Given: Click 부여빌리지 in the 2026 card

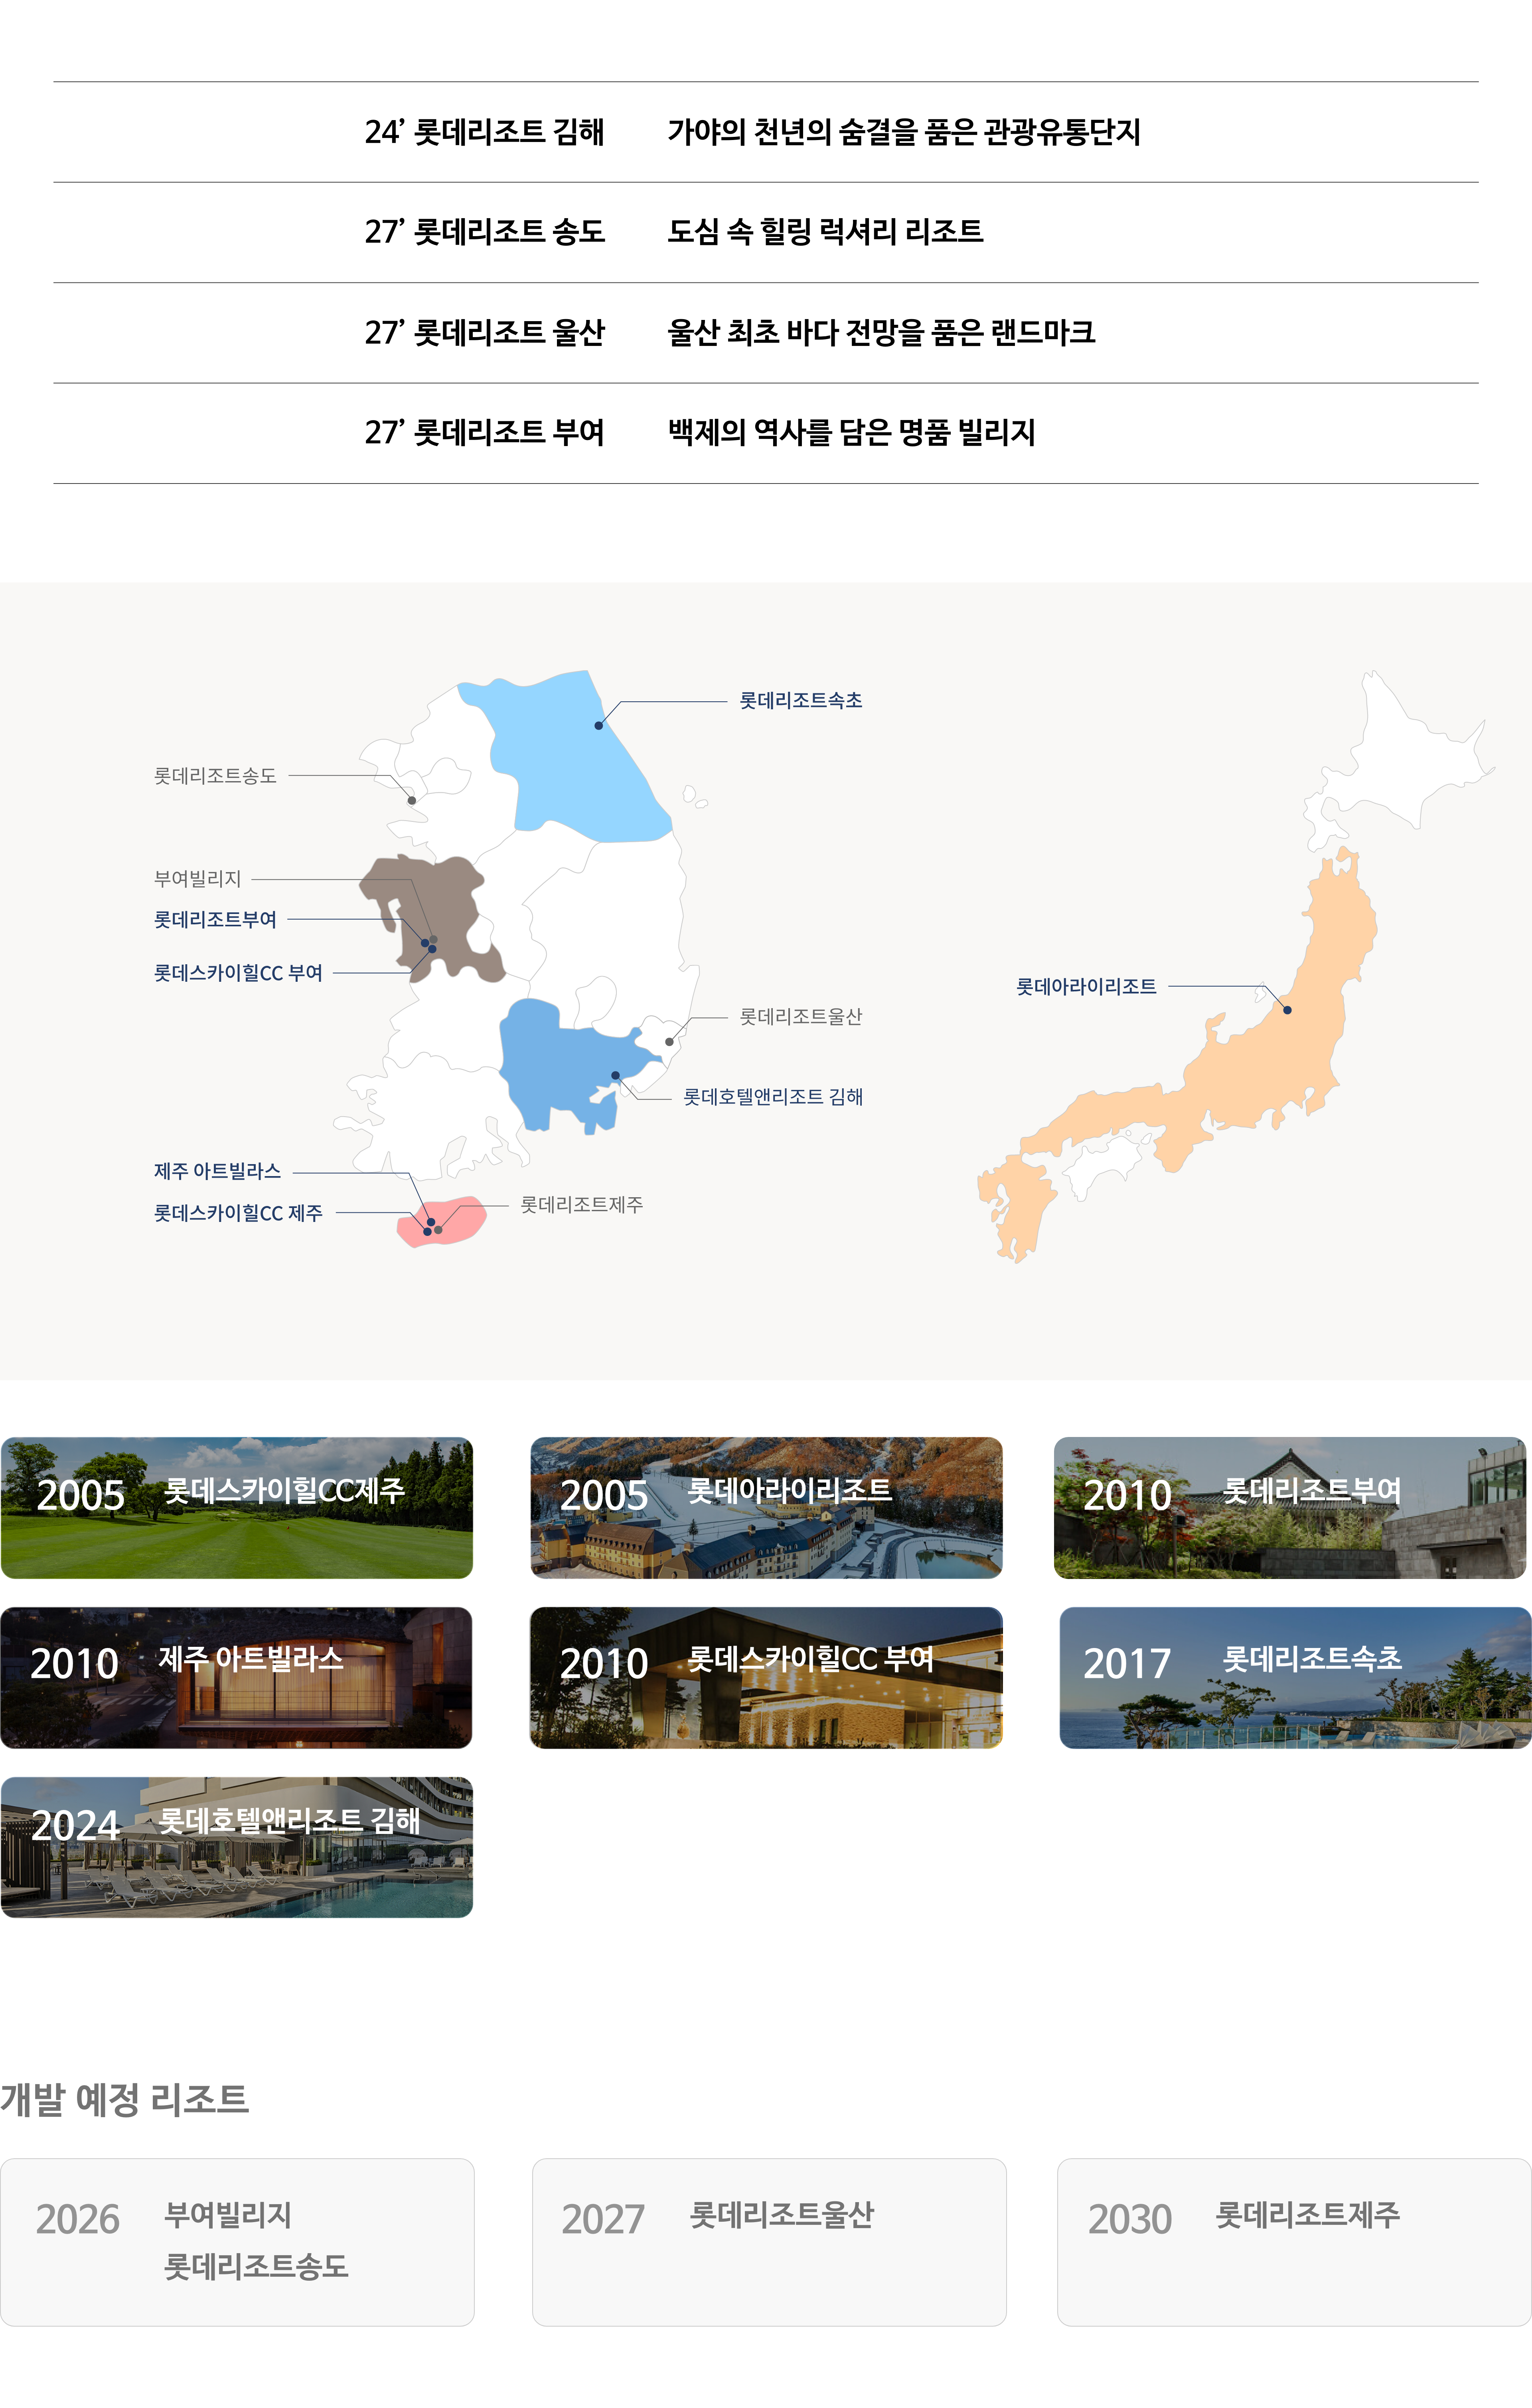Looking at the screenshot, I should coord(227,2214).
